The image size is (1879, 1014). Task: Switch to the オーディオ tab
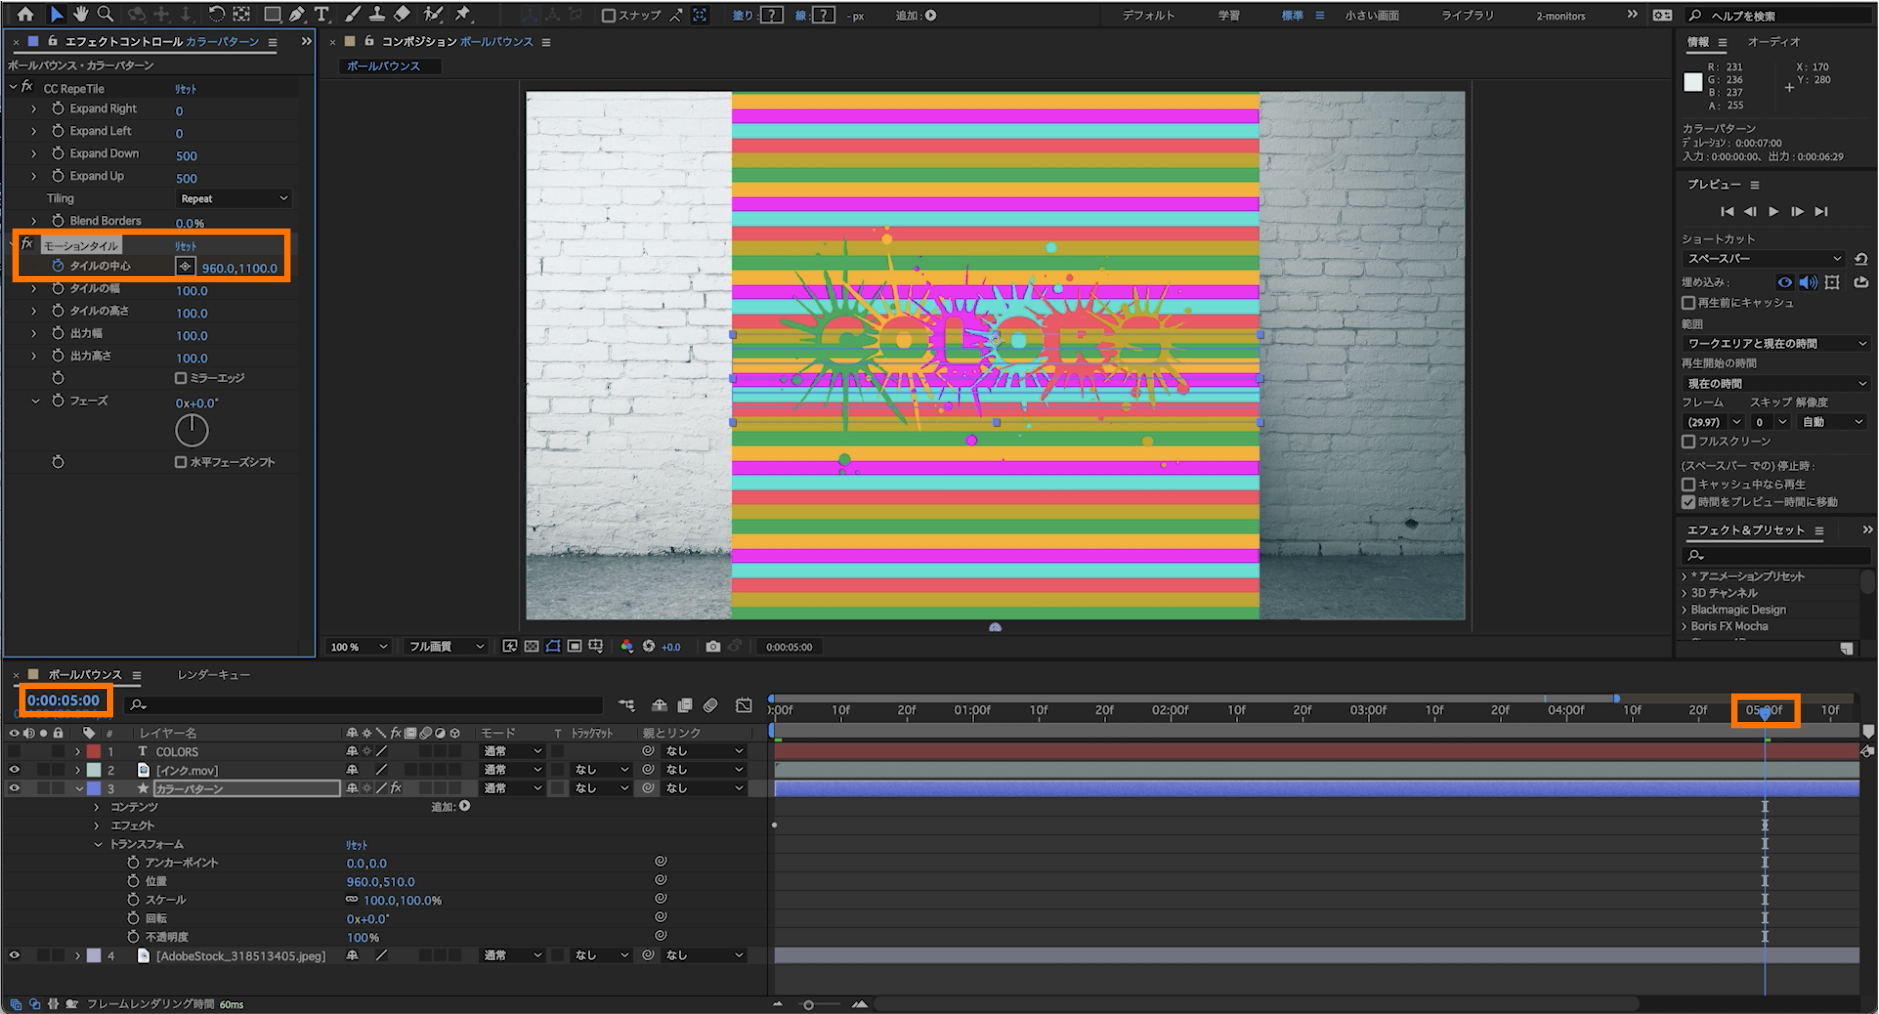1774,42
